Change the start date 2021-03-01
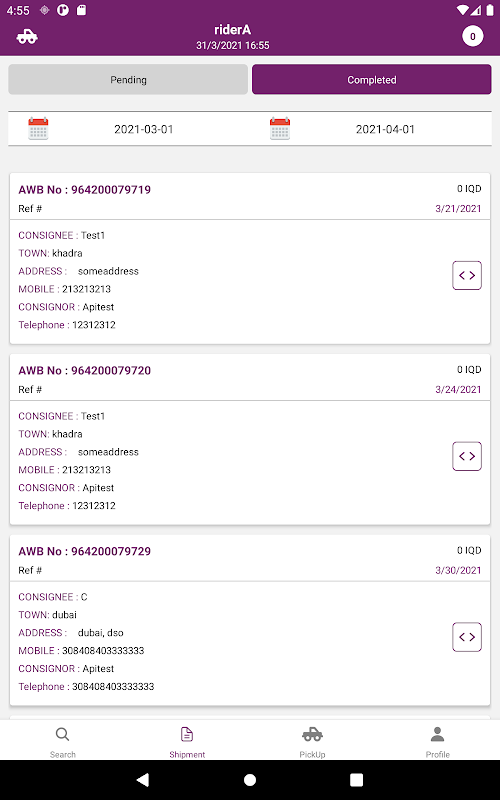The image size is (500, 800). (144, 129)
